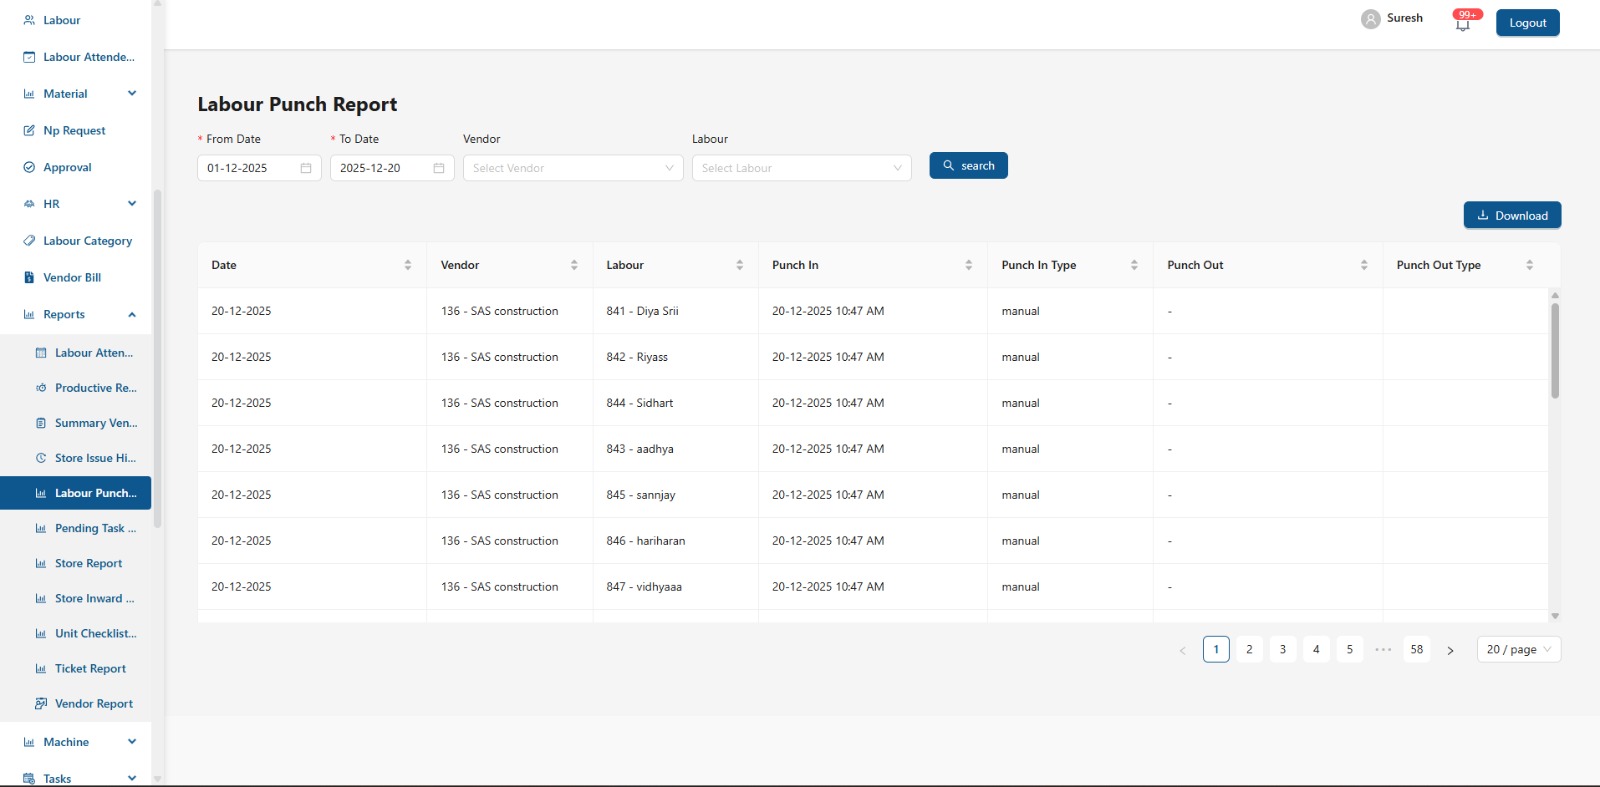Click the Vendor Bill document icon

(29, 277)
